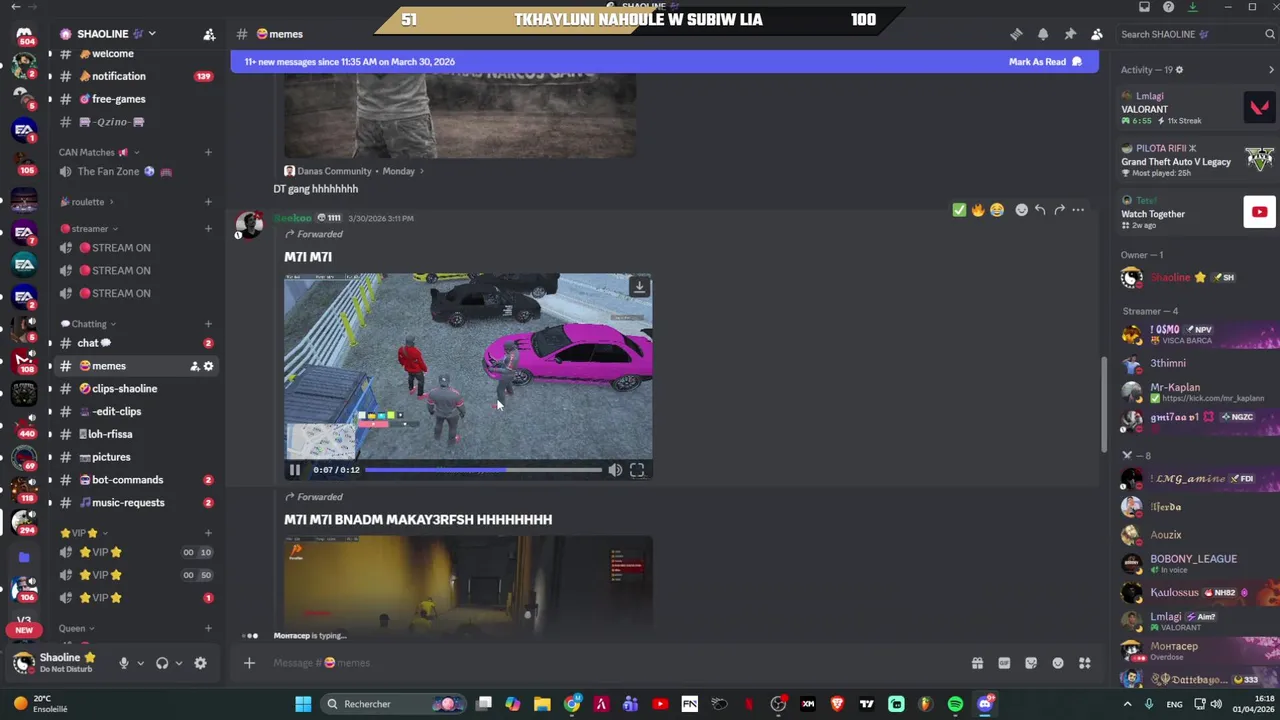Show pinned messages pin icon
Screen dimensions: 1280x720
1070,34
